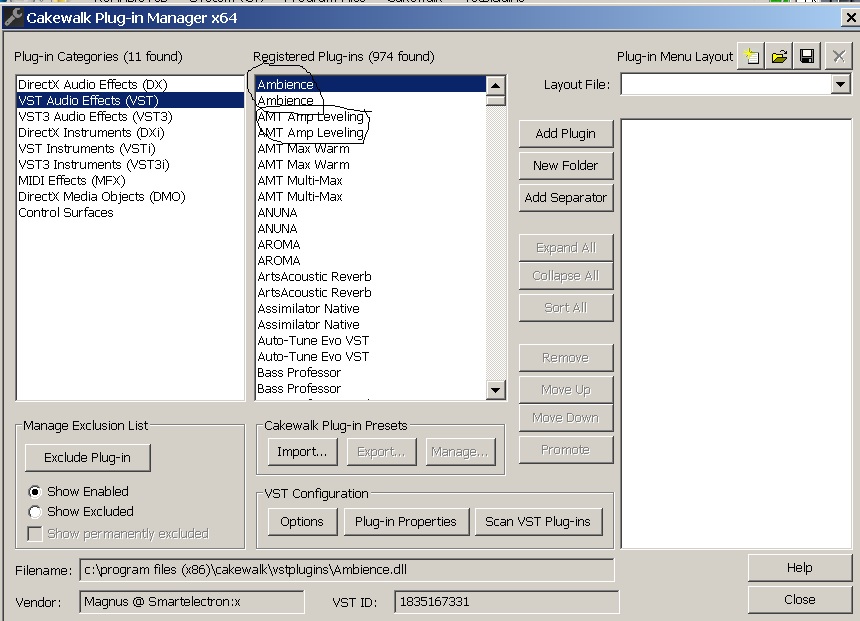
Task: Select the first AMT Multi-Max entry
Action: (371, 180)
